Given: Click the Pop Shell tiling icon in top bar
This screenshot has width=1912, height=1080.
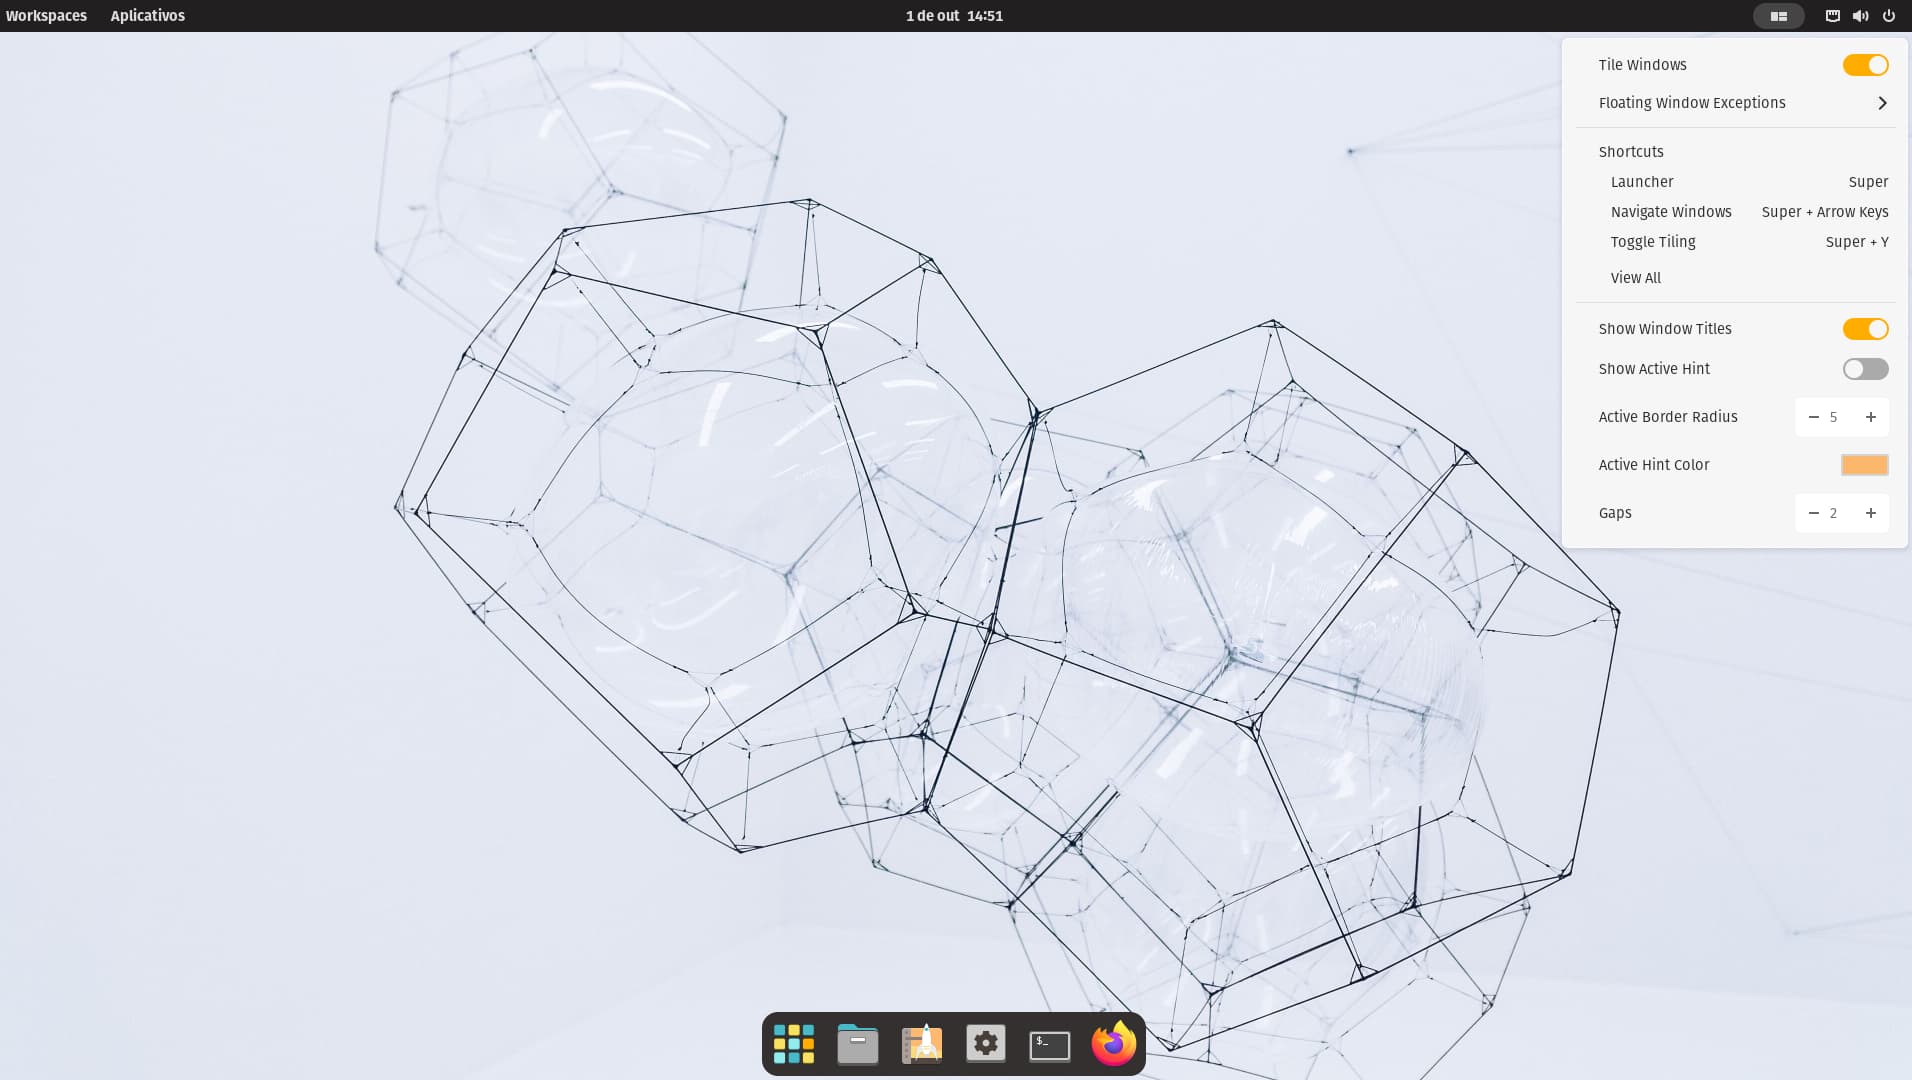Looking at the screenshot, I should click(1778, 16).
